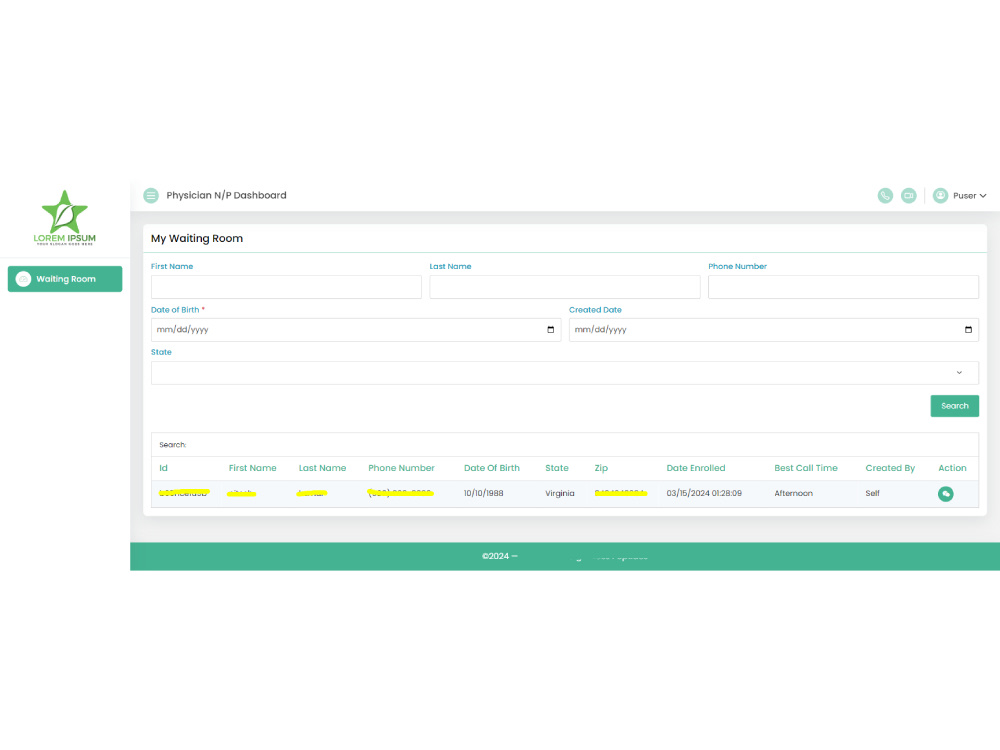
Task: Sort table by Id column
Action: [163, 468]
